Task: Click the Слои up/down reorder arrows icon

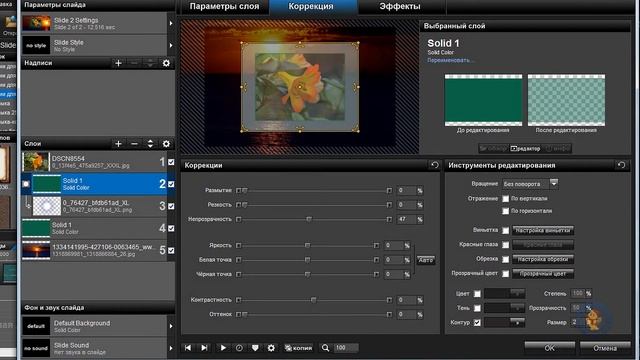Action: click(x=150, y=144)
